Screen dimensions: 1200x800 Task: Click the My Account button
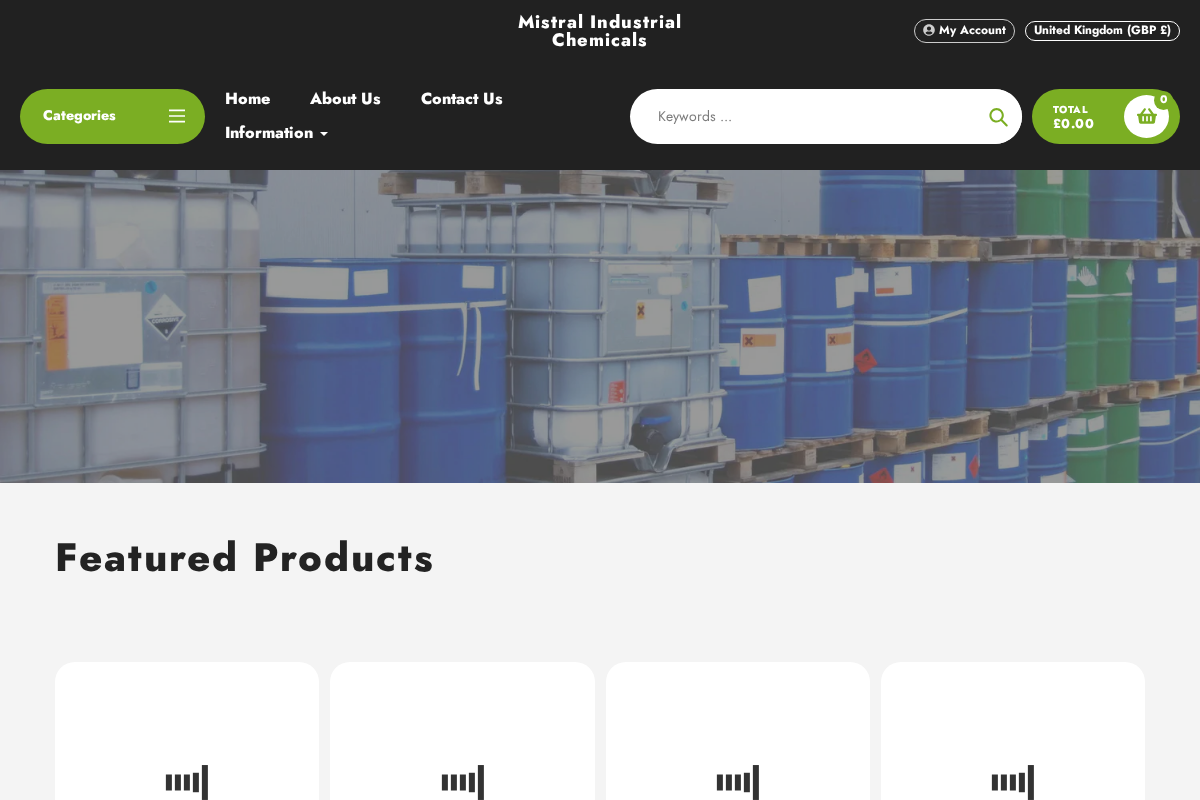click(964, 30)
